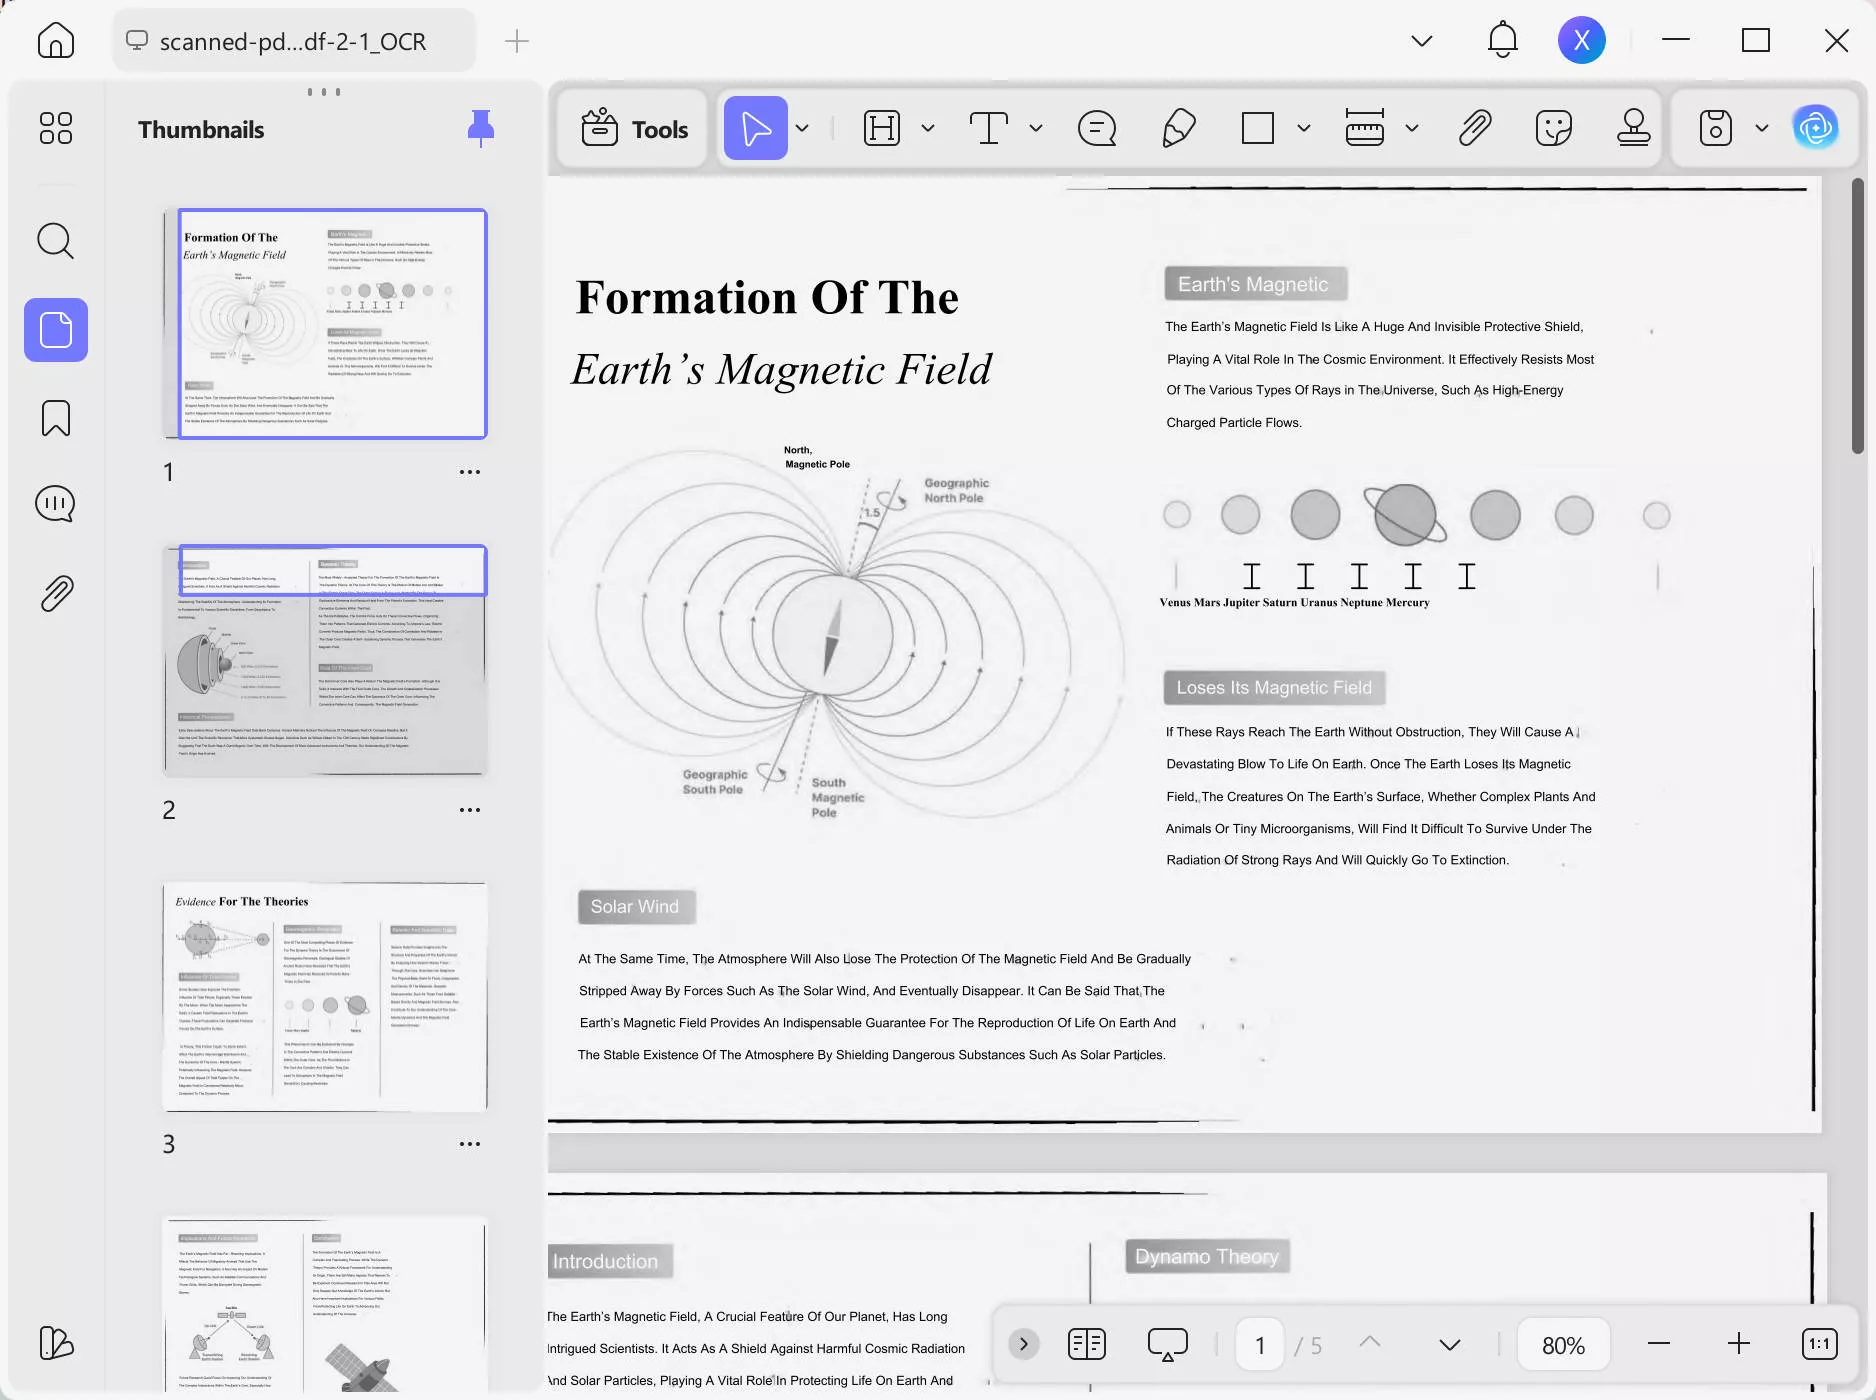Select the sticker tool
This screenshot has height=1400, width=1876.
(1553, 128)
